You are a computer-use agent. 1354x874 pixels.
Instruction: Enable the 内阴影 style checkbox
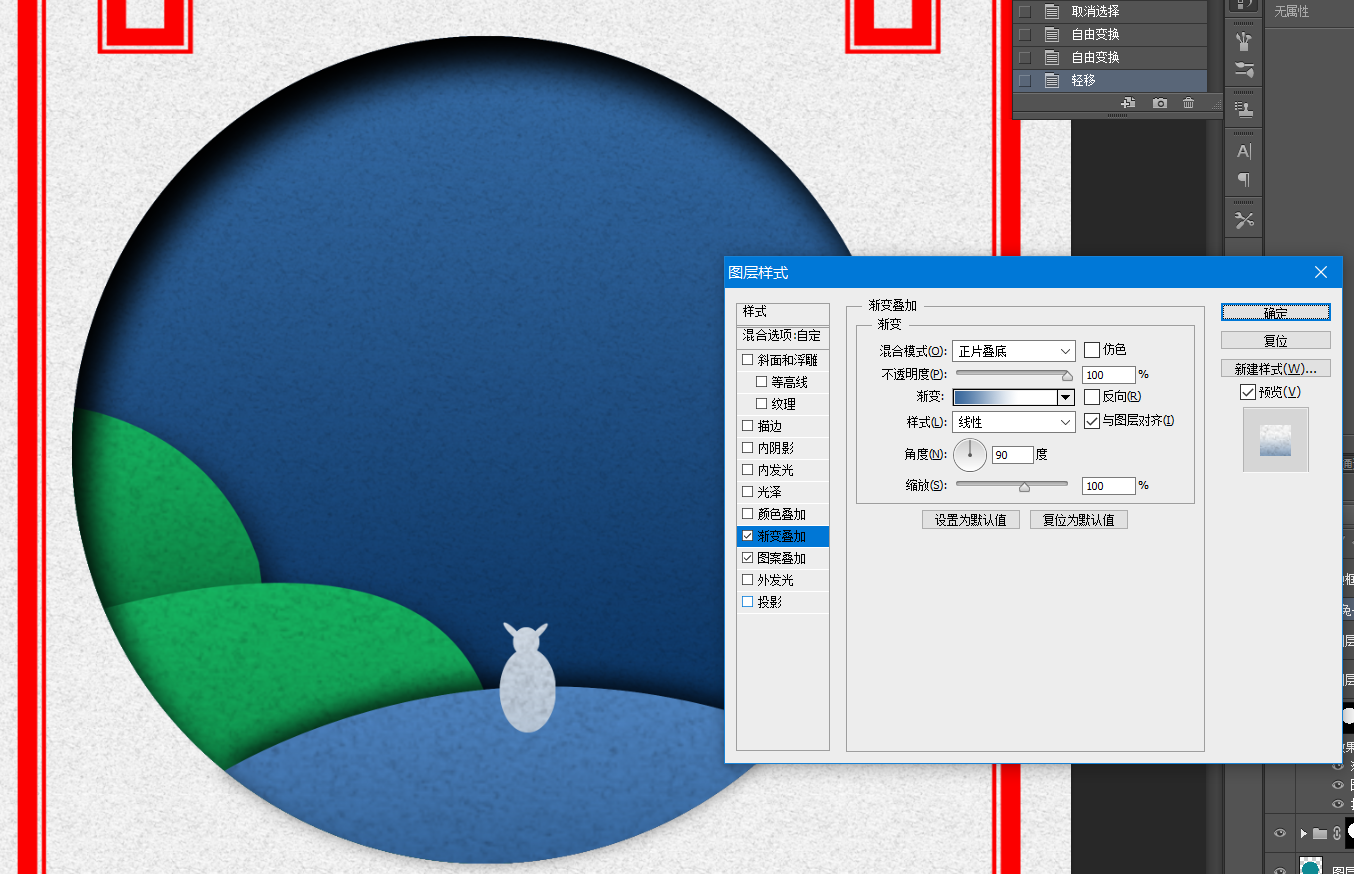(748, 448)
